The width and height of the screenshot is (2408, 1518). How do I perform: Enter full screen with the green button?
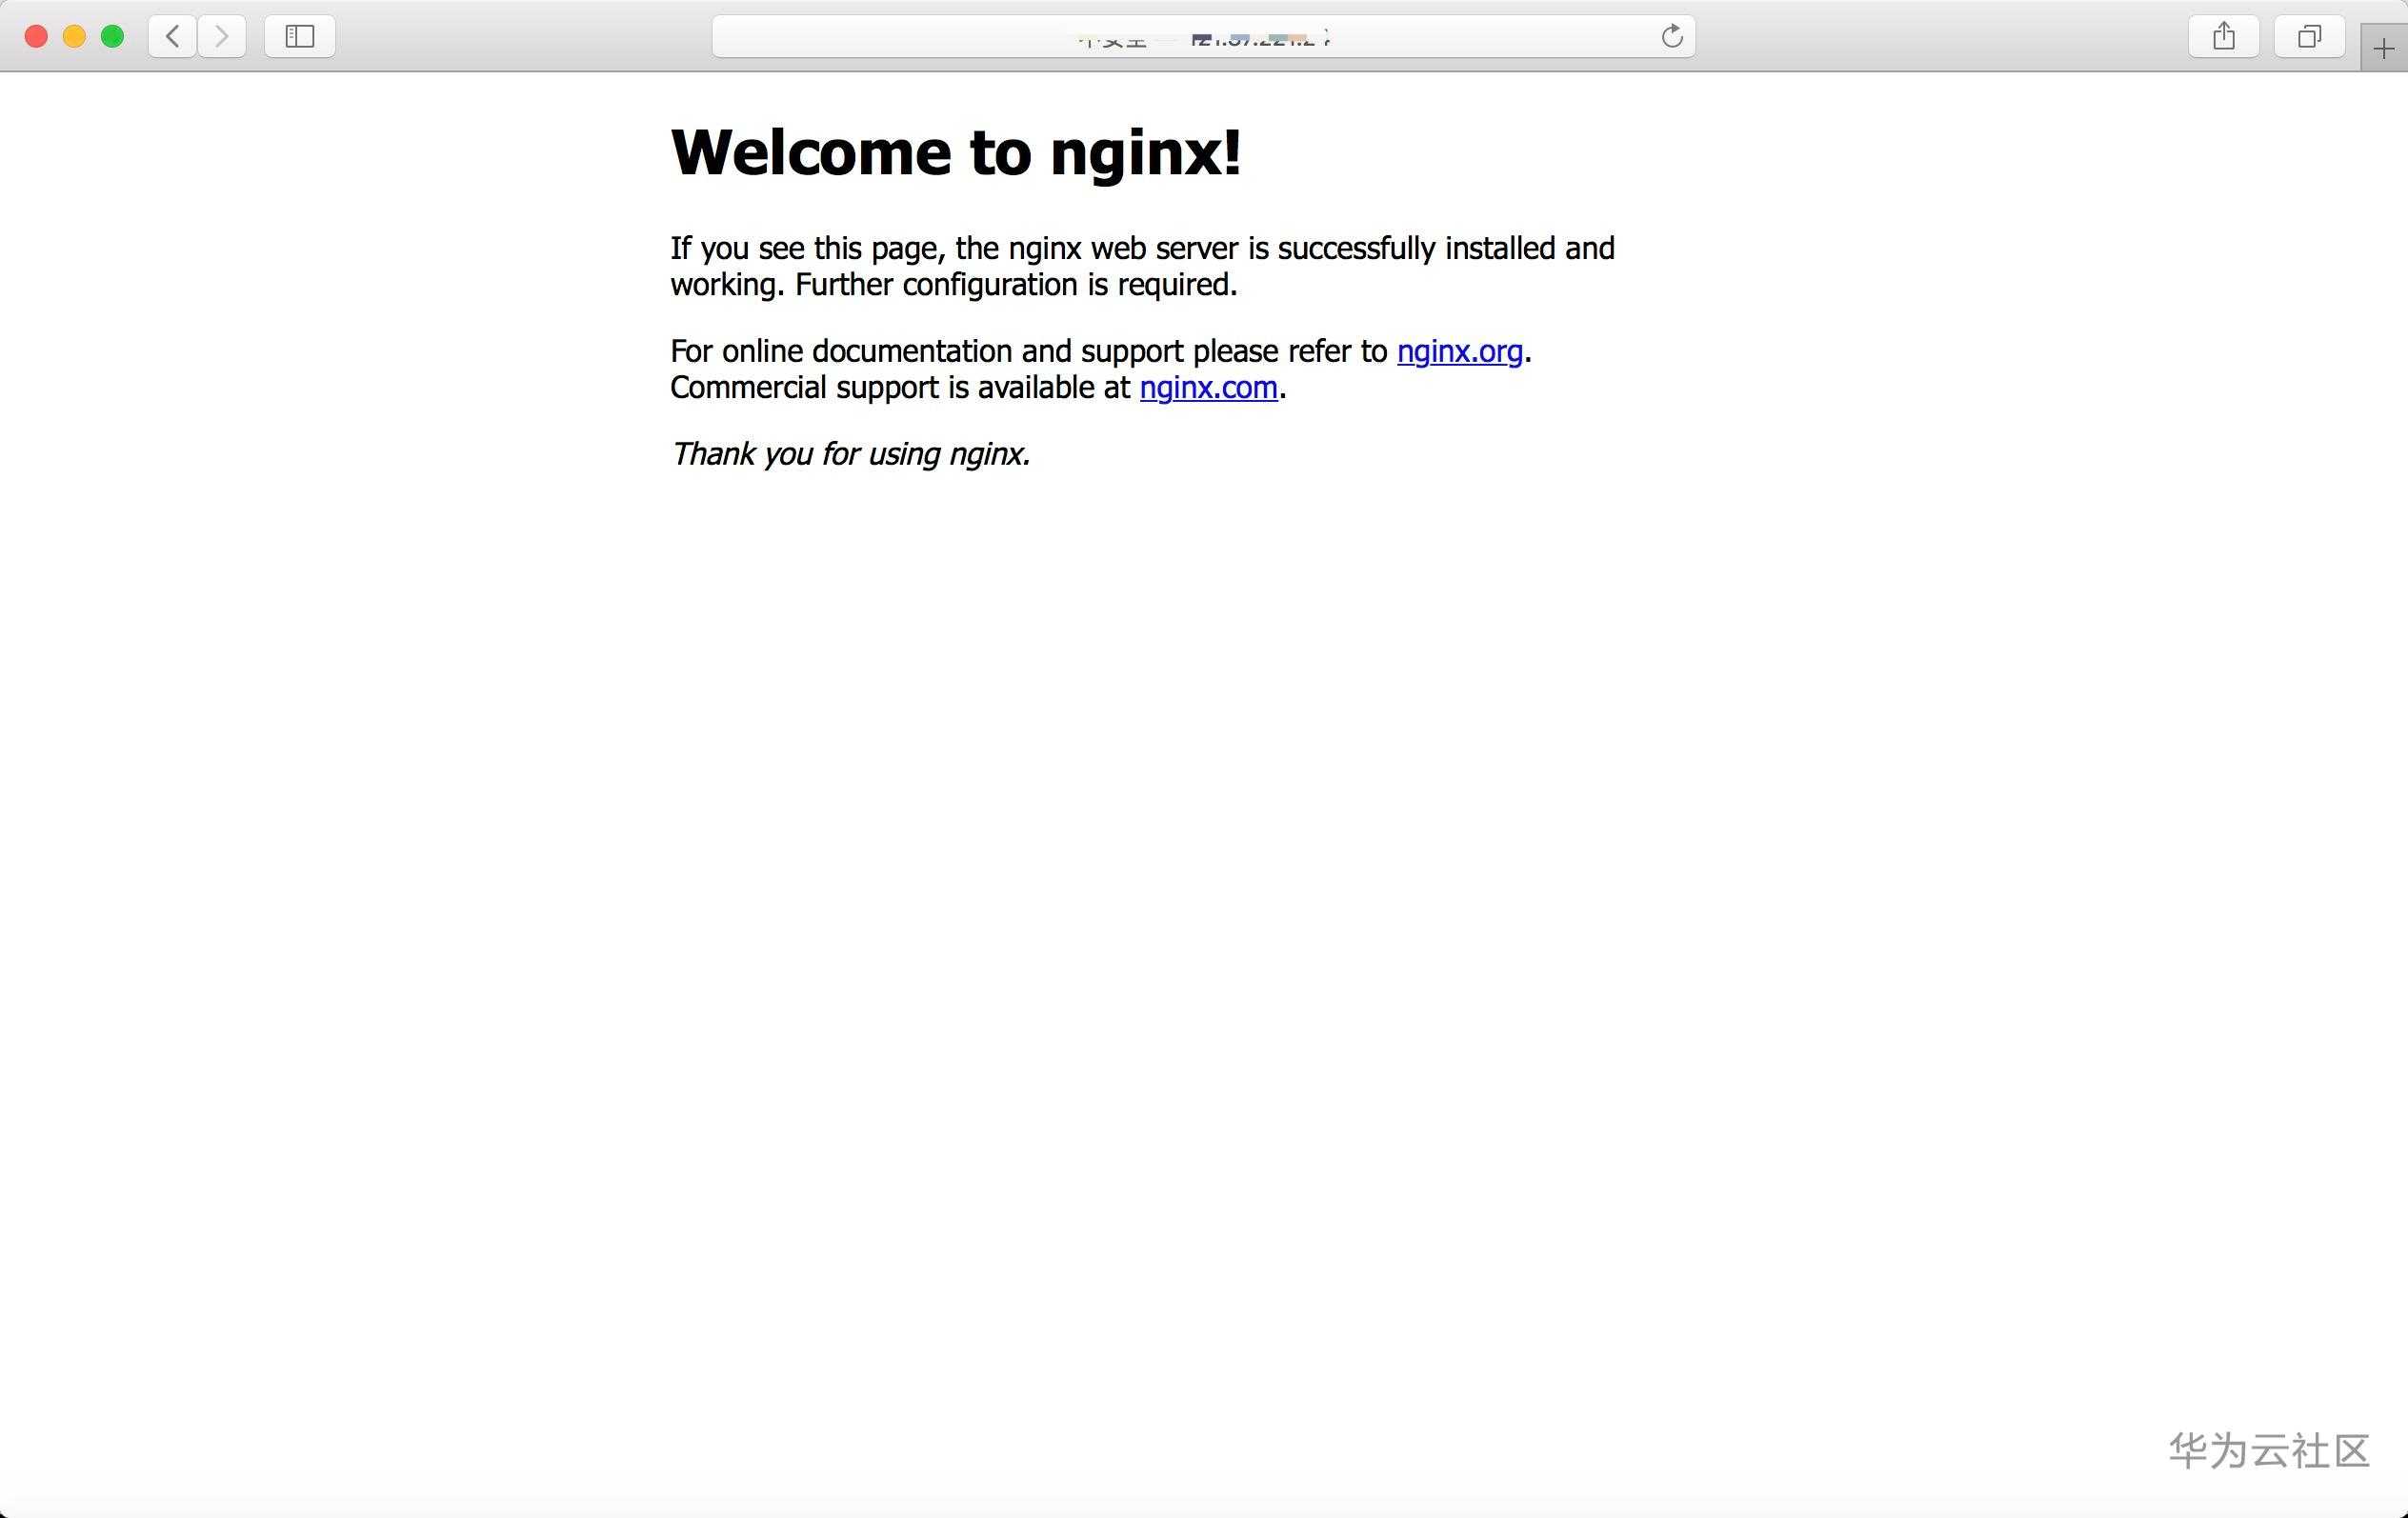113,37
